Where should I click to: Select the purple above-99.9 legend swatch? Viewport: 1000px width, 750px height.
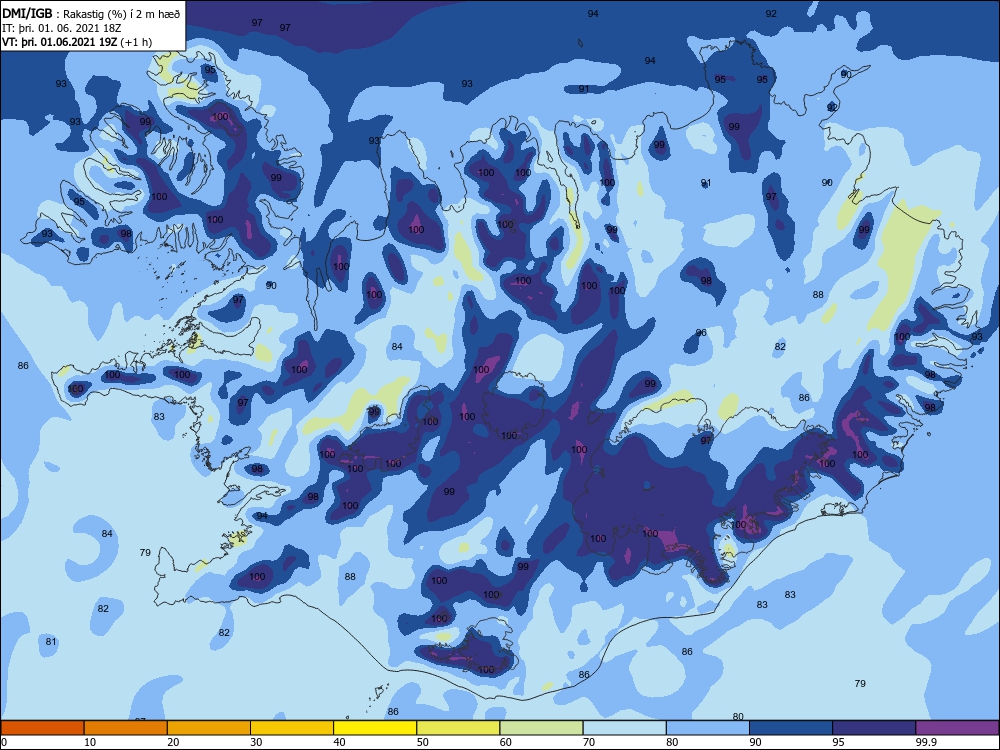[957, 728]
